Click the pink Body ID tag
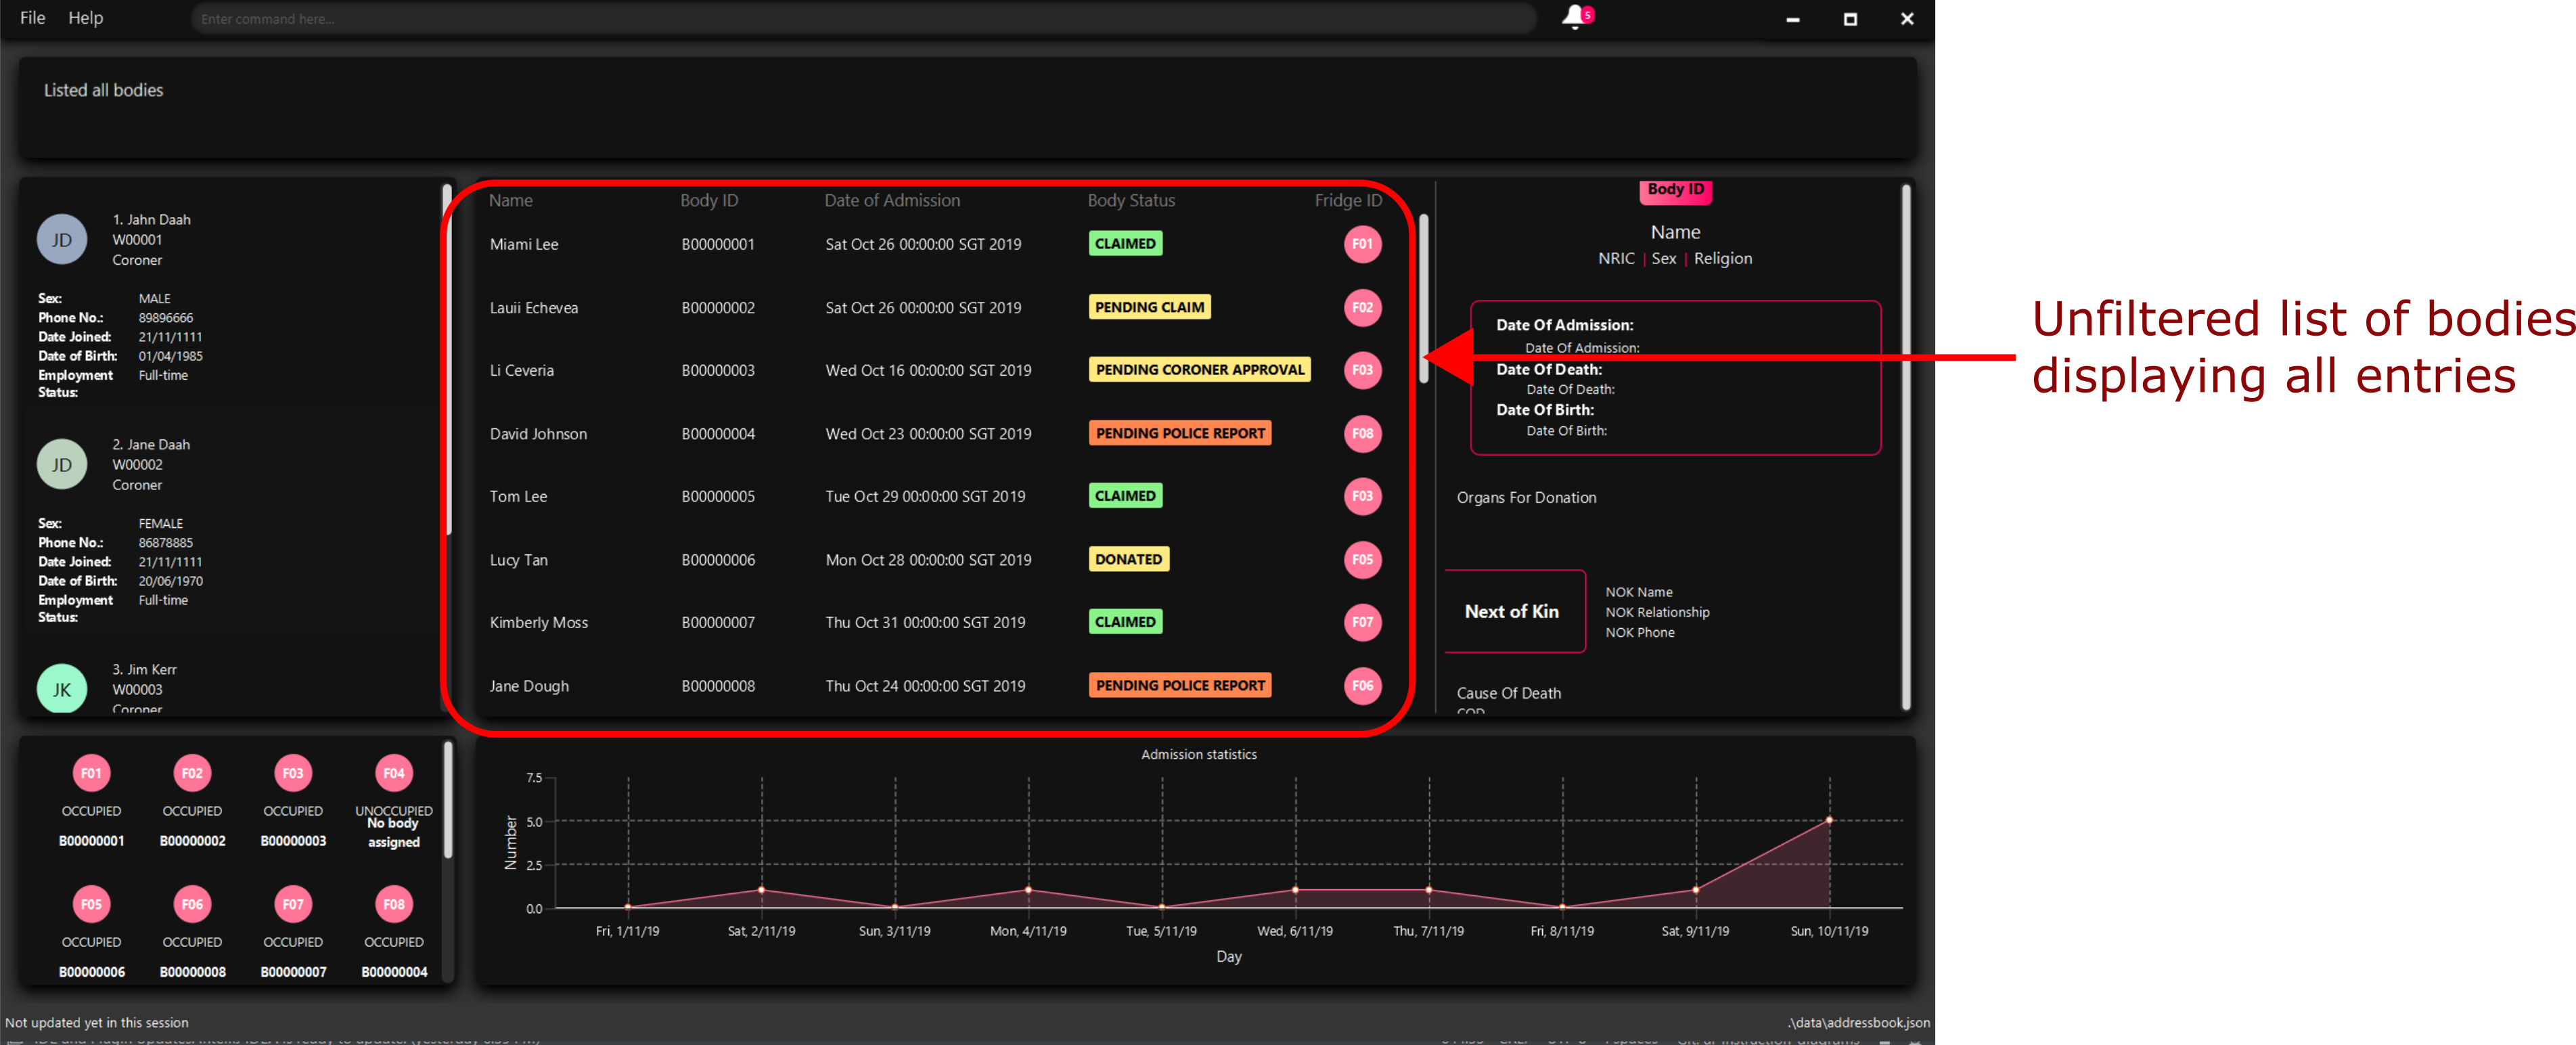This screenshot has height=1045, width=2576. tap(1675, 190)
